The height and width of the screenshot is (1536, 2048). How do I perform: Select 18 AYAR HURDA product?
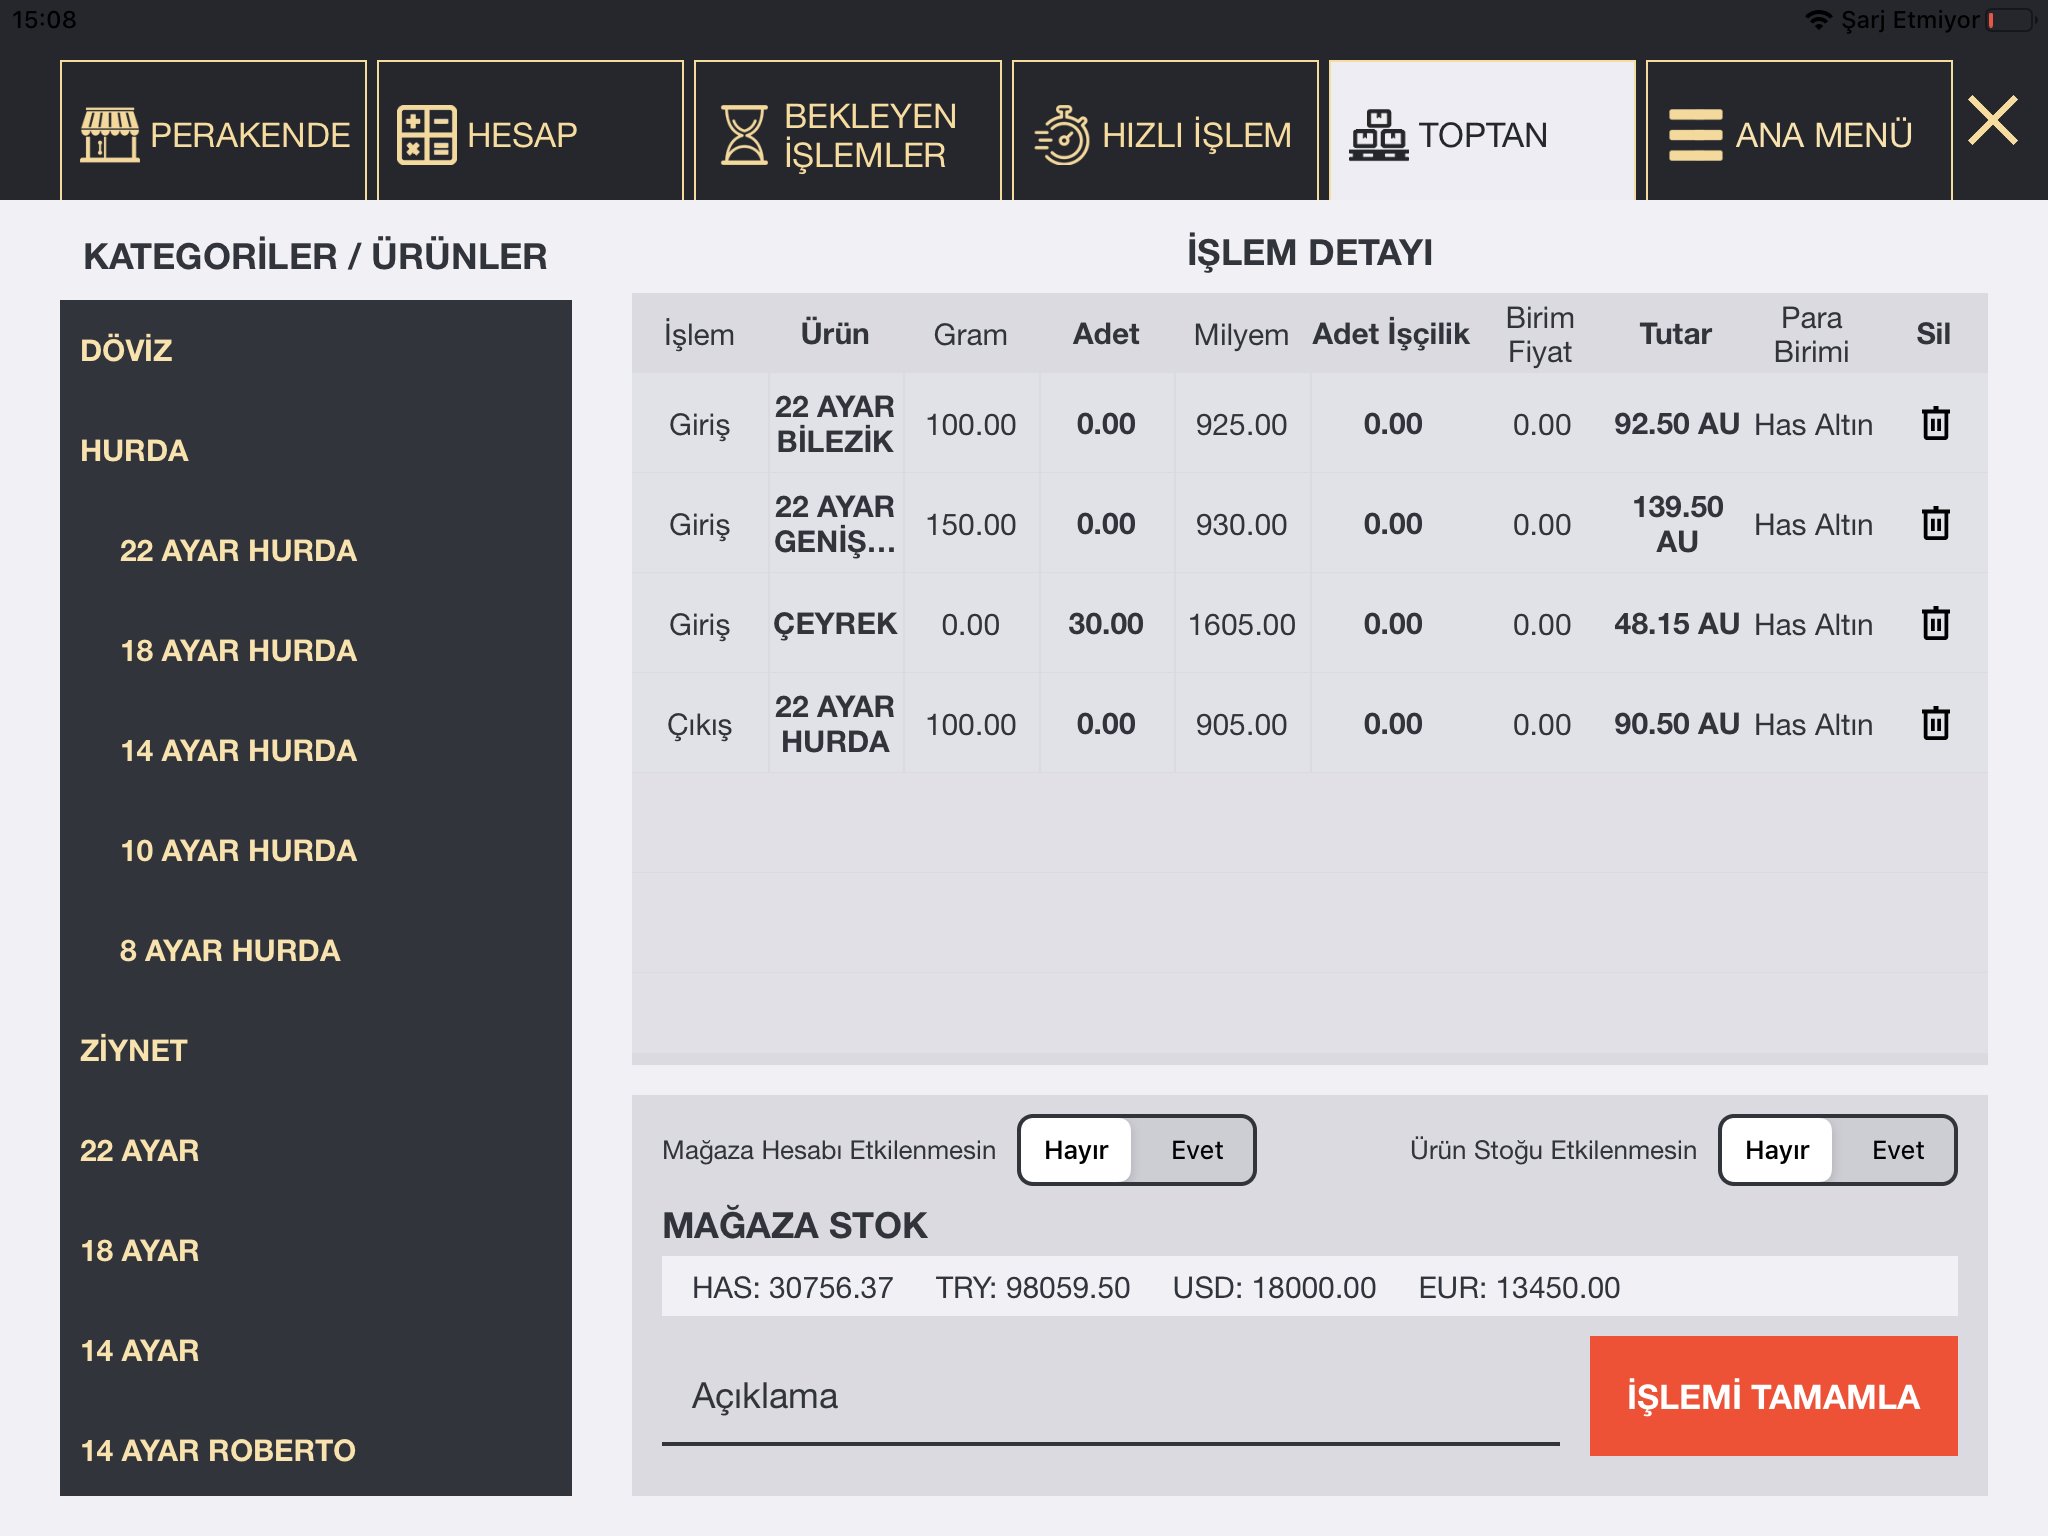pyautogui.click(x=316, y=650)
